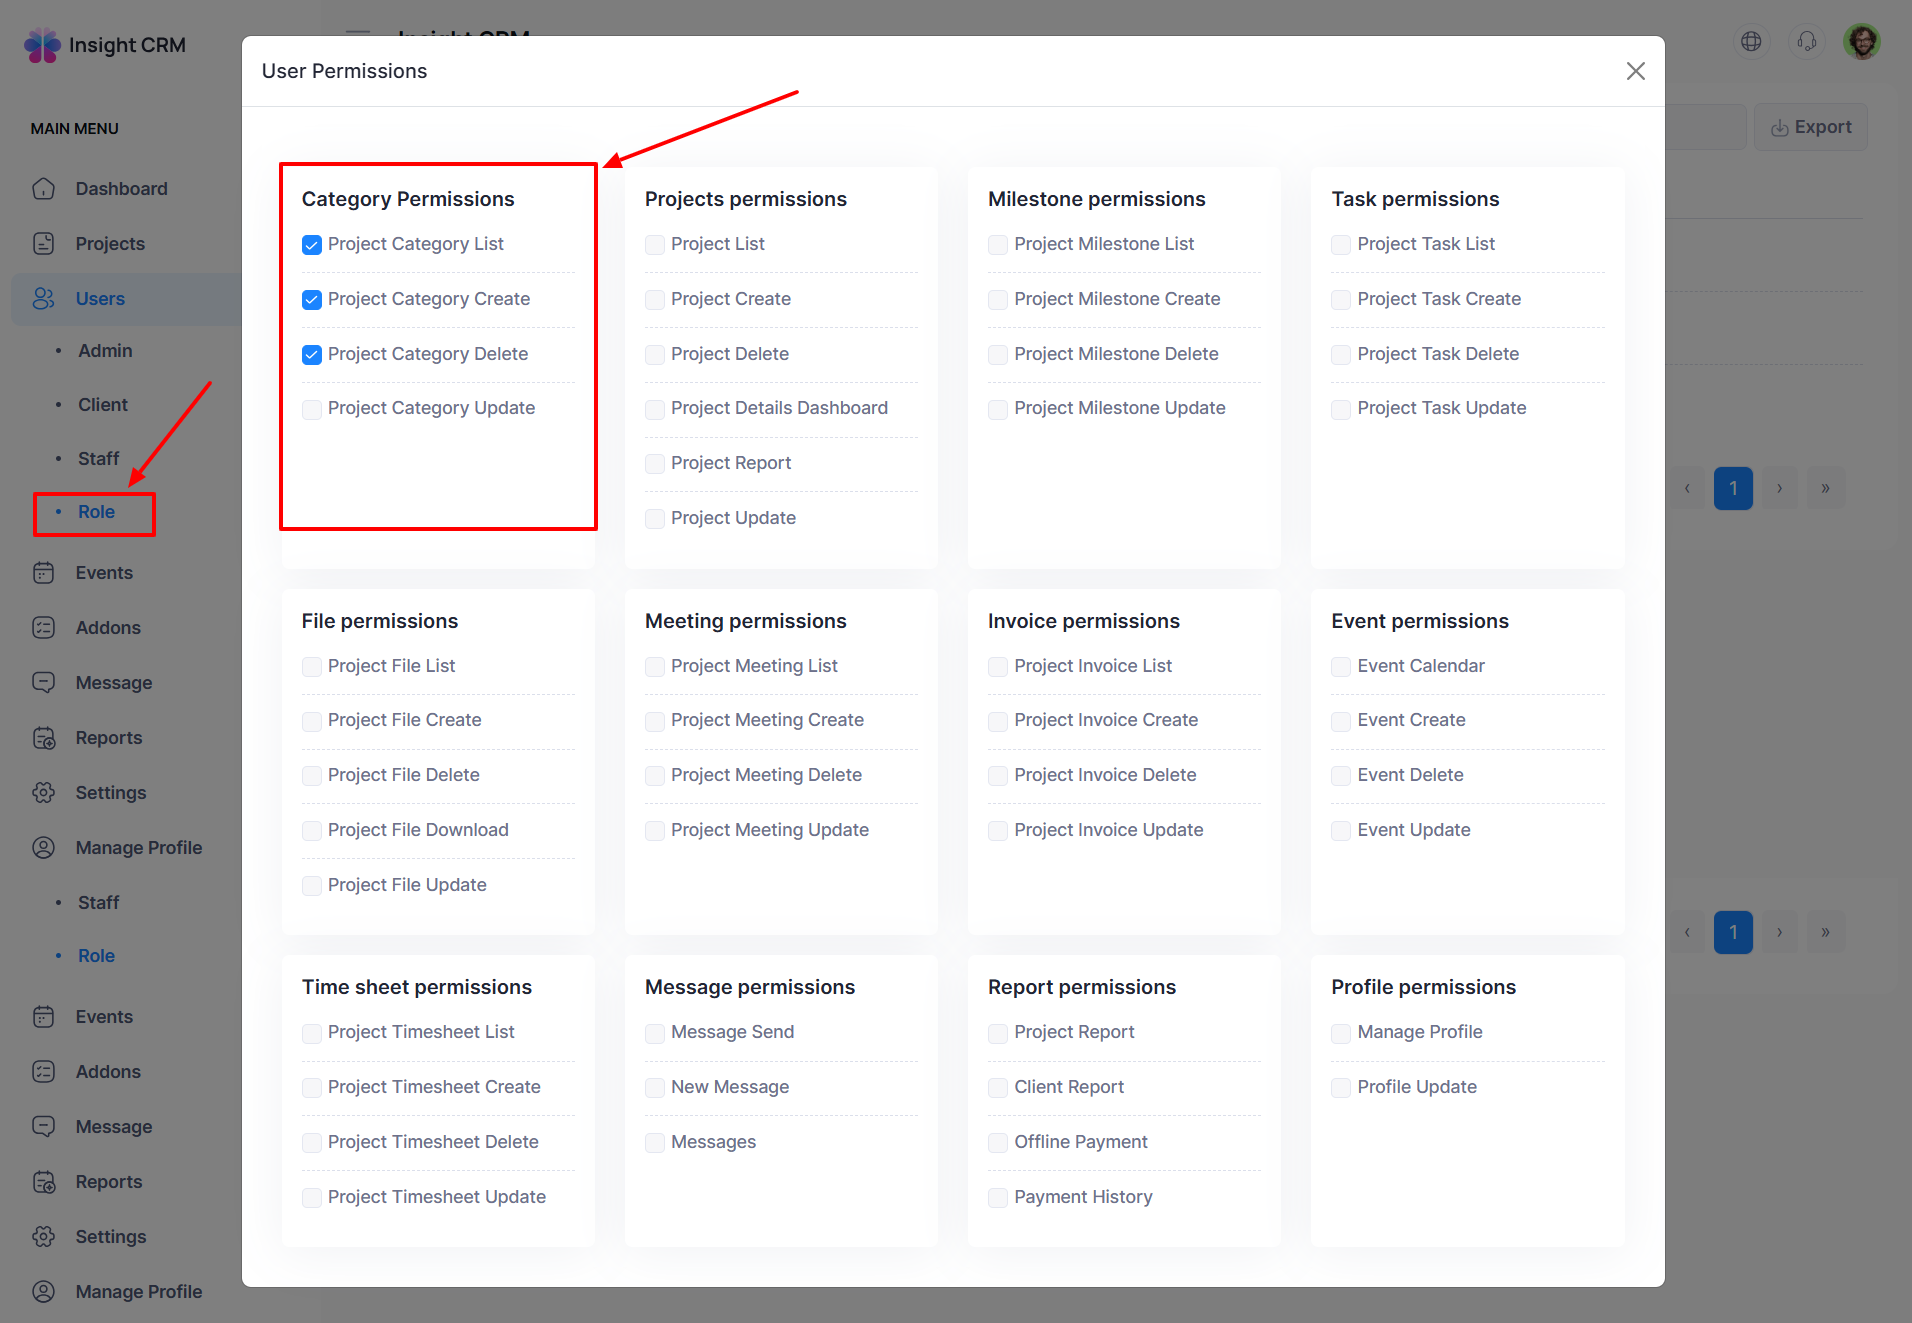Click the Projects icon in sidebar
Viewport: 1912px width, 1323px height.
click(x=43, y=244)
